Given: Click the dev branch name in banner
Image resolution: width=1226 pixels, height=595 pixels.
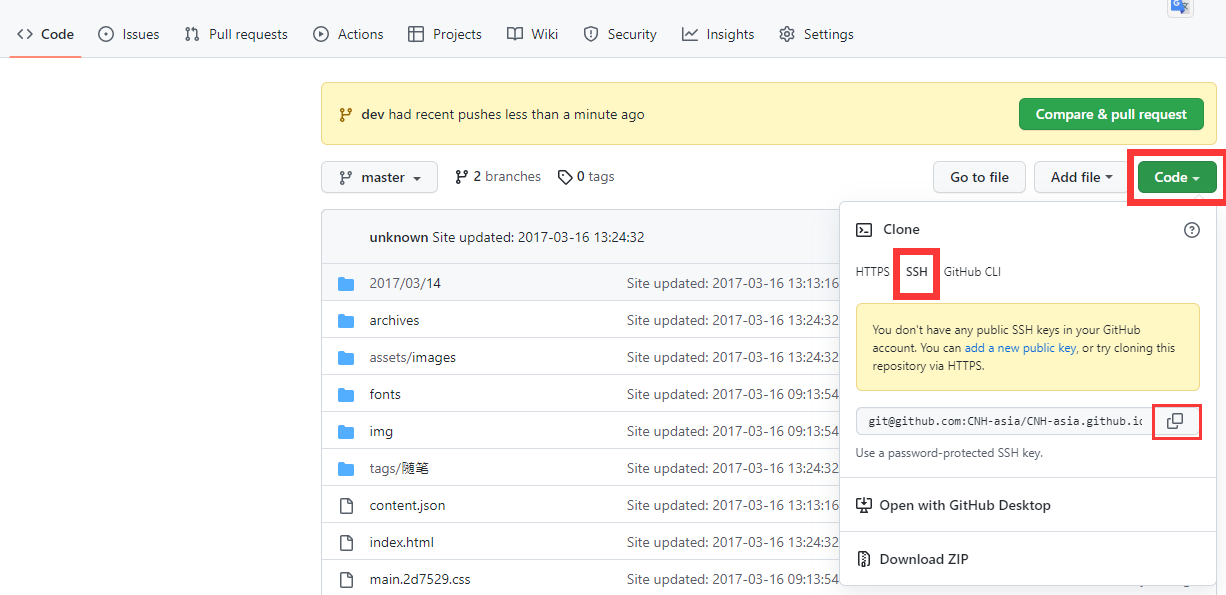Looking at the screenshot, I should (x=373, y=114).
